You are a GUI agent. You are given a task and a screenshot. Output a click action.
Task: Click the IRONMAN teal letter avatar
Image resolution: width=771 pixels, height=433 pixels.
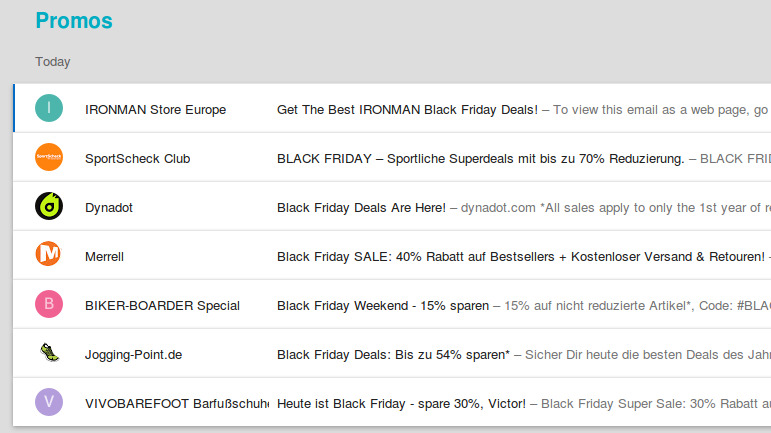pos(49,108)
